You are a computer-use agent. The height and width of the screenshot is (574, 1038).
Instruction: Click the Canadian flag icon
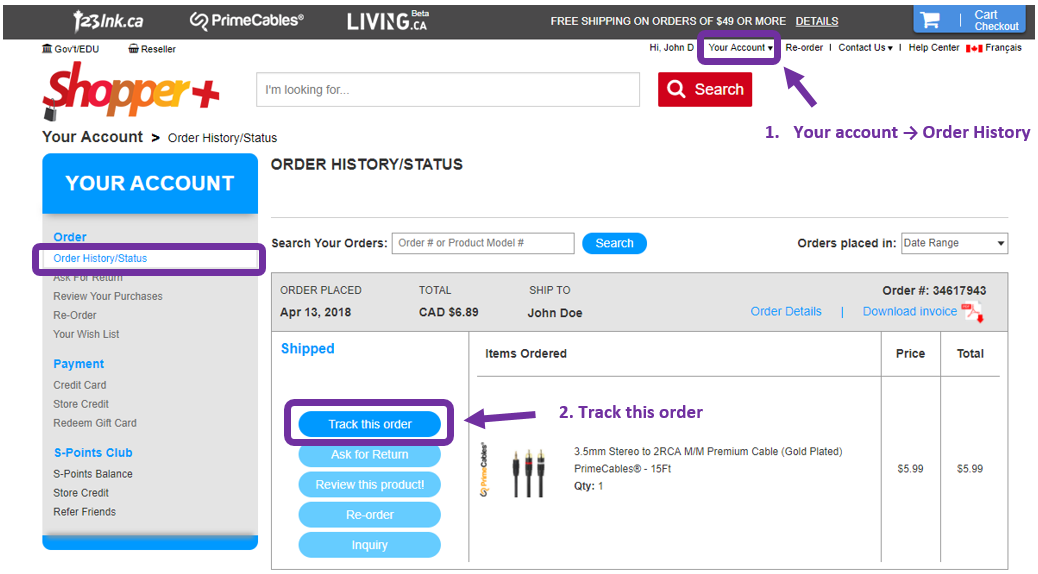(974, 48)
